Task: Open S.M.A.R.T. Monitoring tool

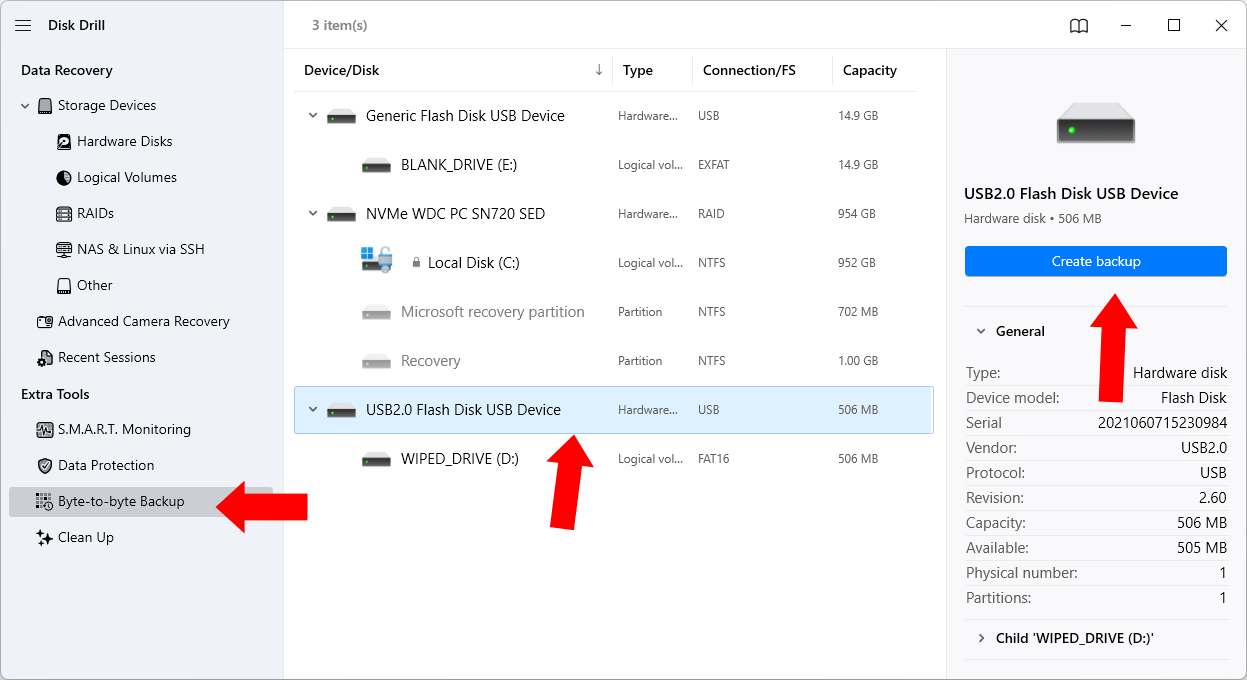Action: pyautogui.click(x=120, y=429)
